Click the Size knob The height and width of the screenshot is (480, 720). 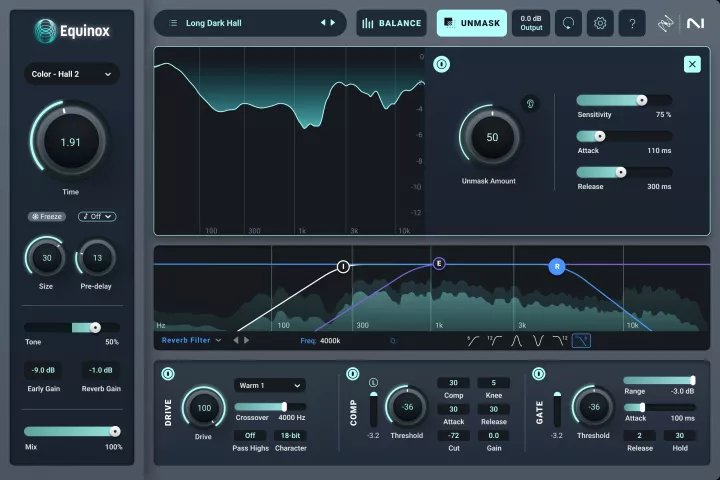(46, 258)
